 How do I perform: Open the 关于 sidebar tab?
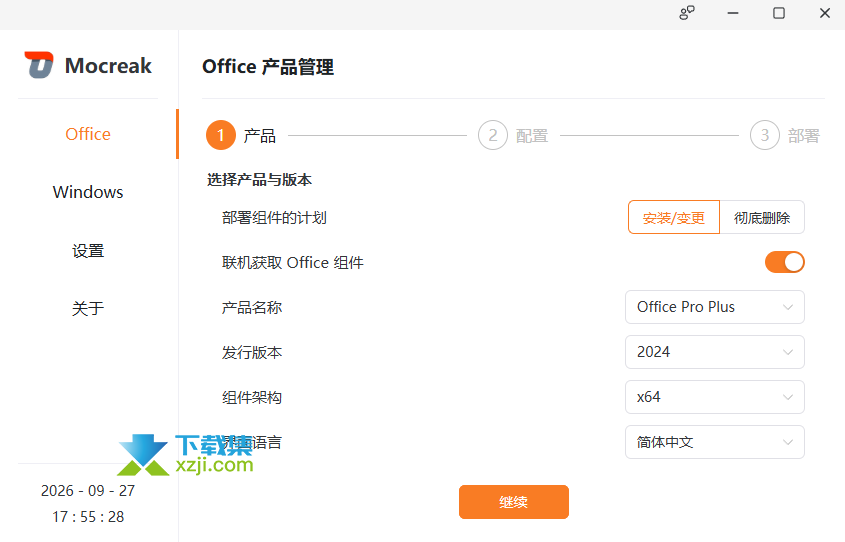(x=88, y=309)
